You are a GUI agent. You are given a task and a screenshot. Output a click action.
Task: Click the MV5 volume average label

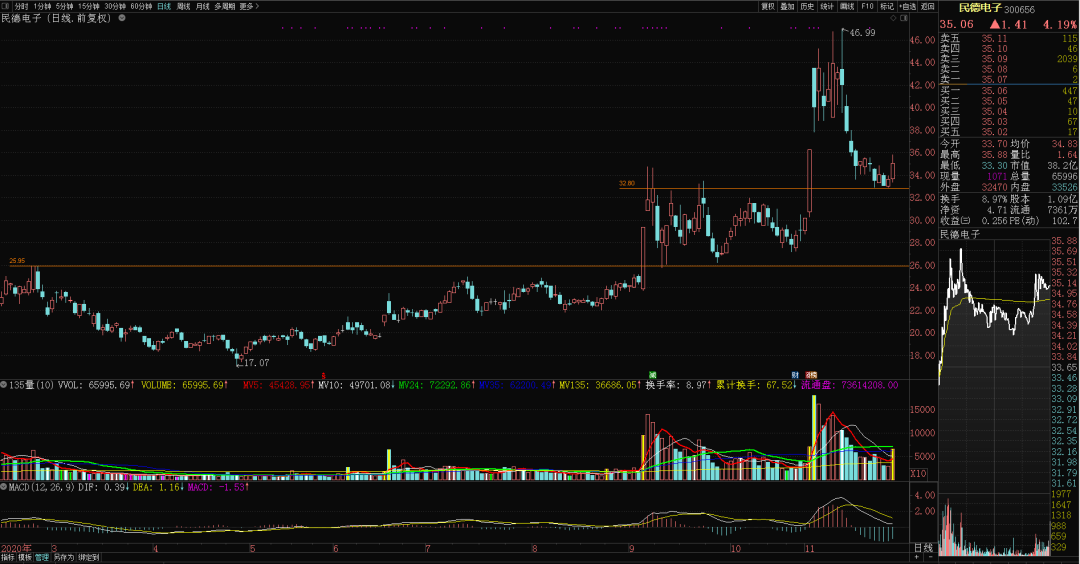coord(277,385)
